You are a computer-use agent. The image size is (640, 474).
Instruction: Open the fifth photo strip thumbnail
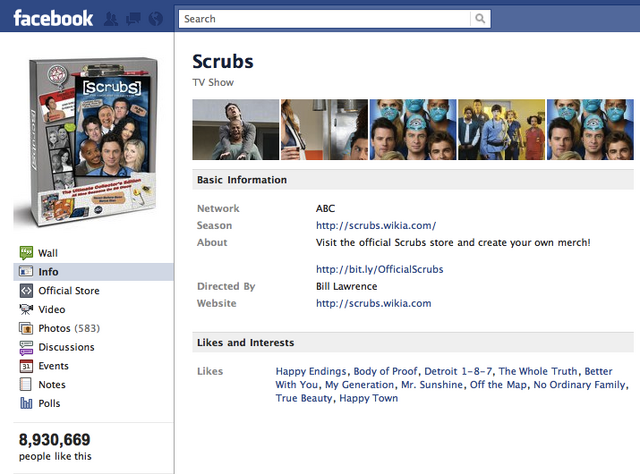[590, 129]
